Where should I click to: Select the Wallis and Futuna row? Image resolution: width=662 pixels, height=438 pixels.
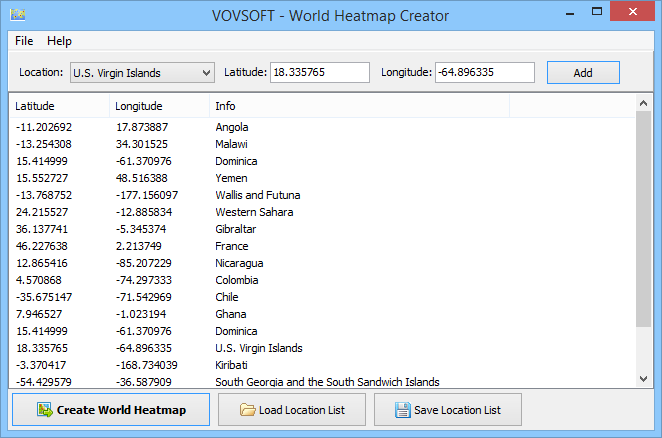(x=322, y=195)
